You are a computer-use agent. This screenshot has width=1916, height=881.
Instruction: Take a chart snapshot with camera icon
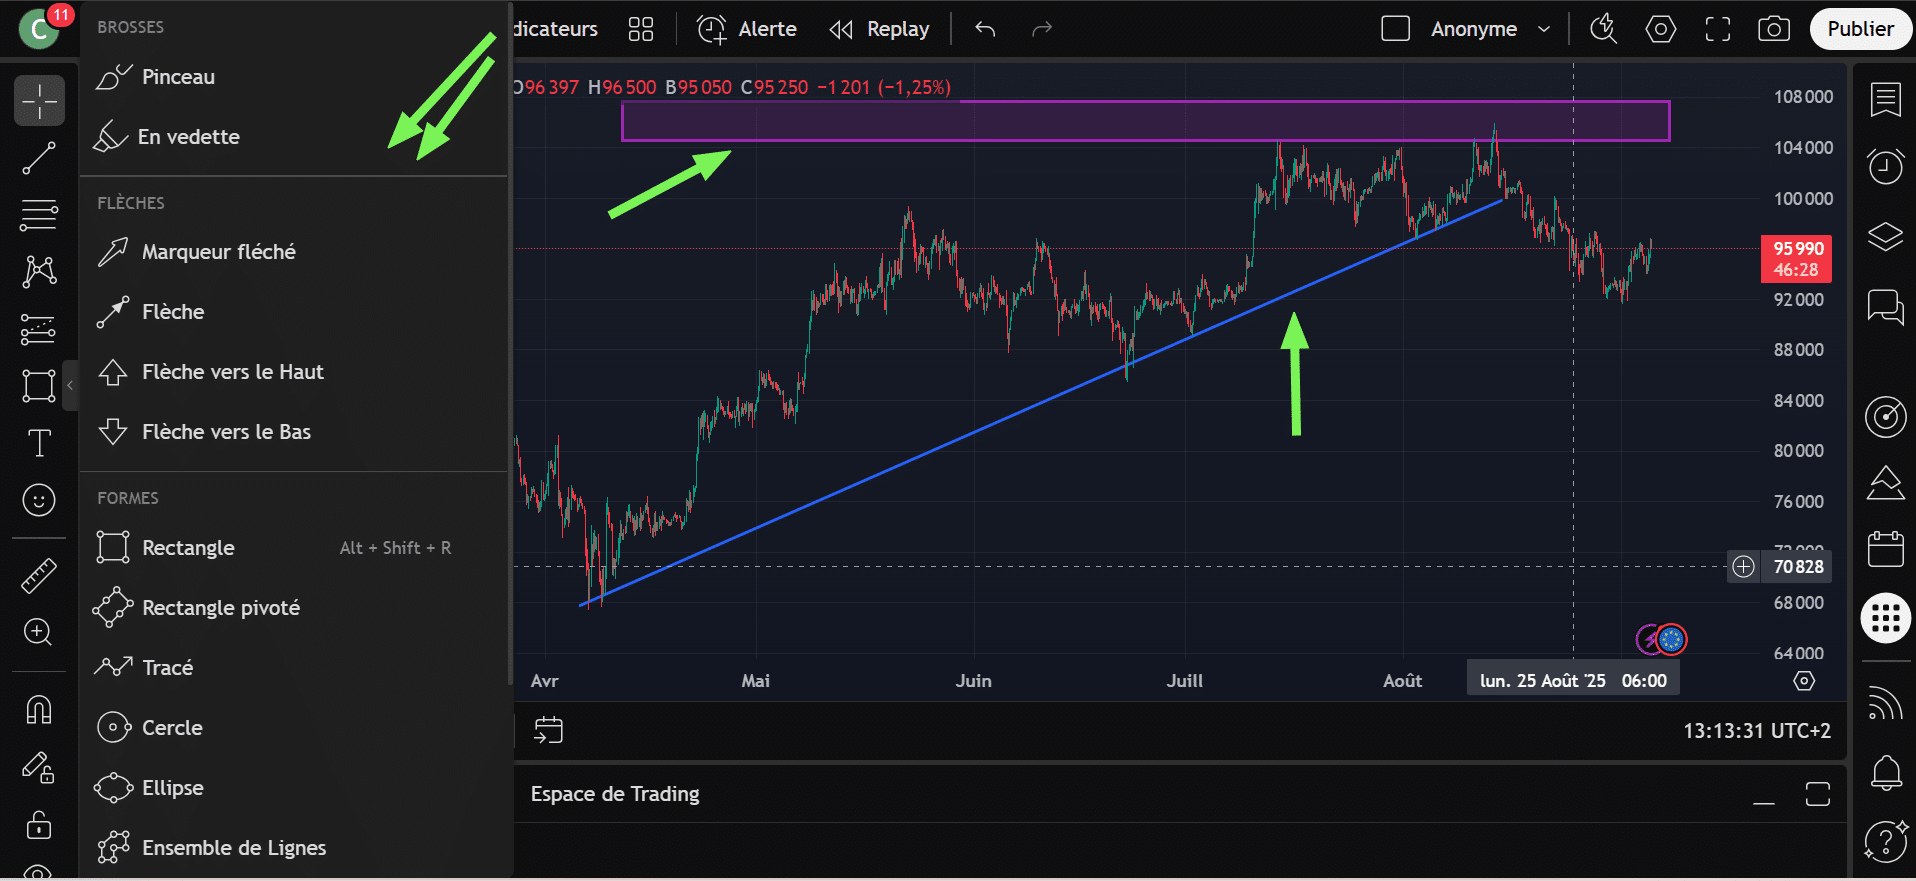point(1774,29)
